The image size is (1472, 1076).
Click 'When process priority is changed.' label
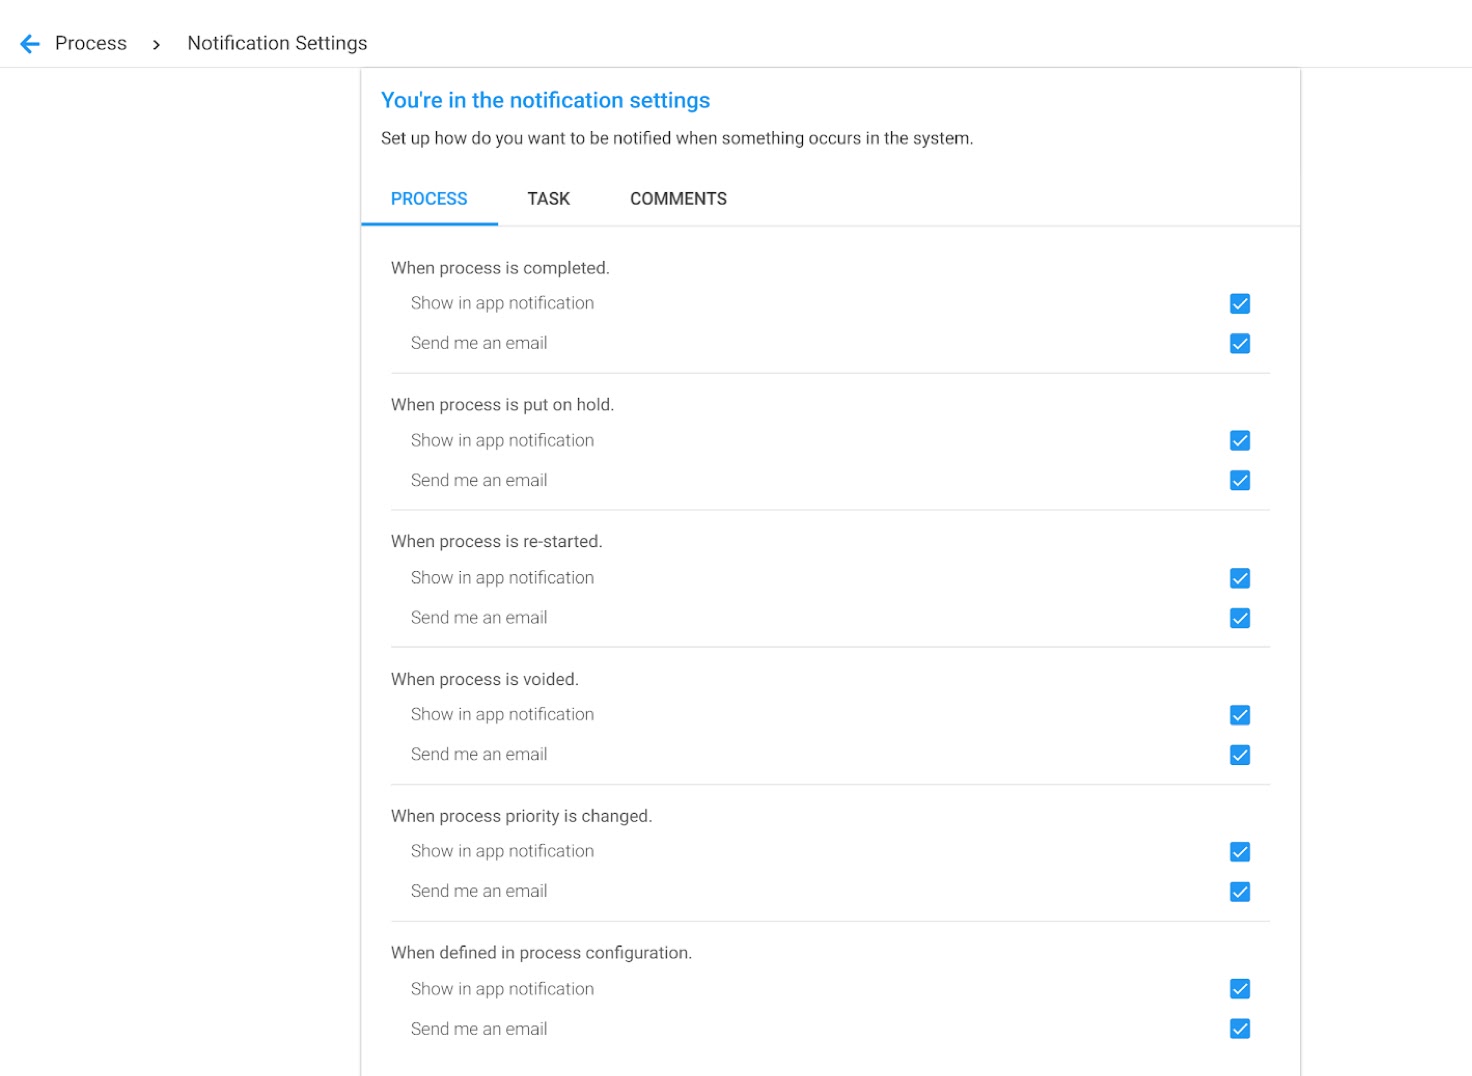click(x=521, y=816)
